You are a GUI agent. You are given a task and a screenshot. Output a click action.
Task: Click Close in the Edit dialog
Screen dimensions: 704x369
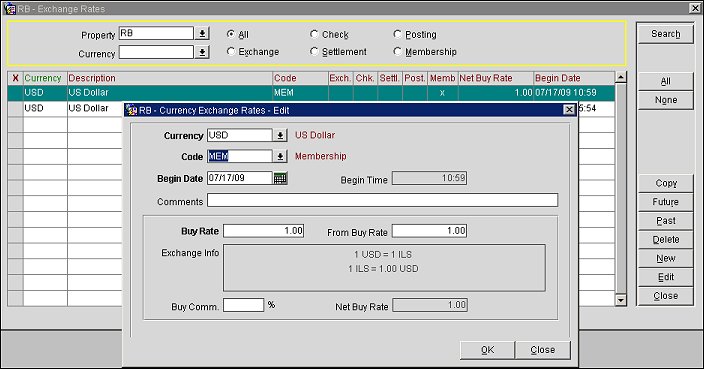pos(543,350)
